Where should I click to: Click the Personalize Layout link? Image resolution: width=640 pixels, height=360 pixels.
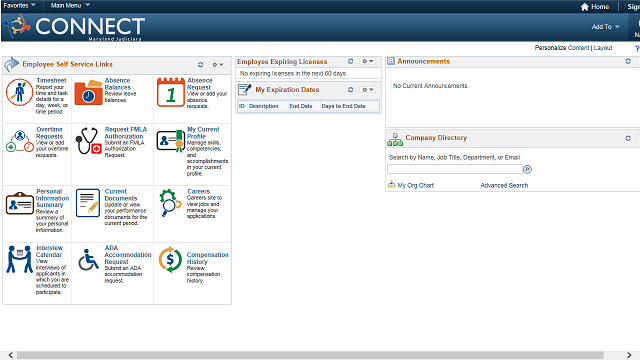[603, 48]
